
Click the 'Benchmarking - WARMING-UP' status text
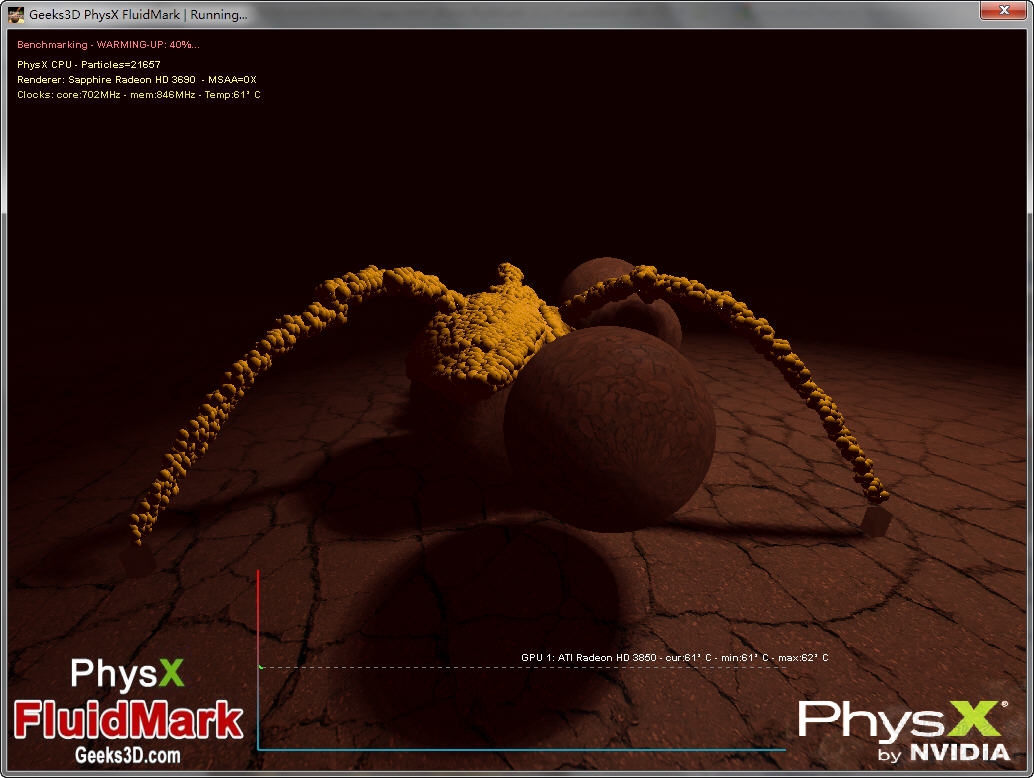click(x=108, y=45)
